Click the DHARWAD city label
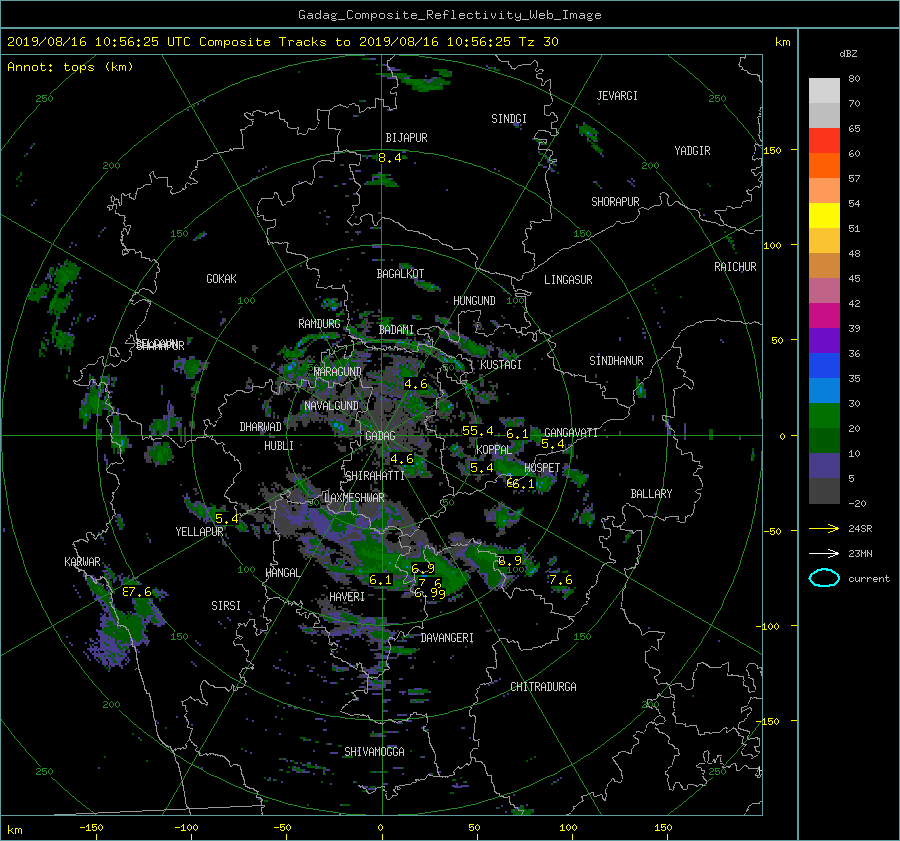This screenshot has height=841, width=900. coord(260,427)
